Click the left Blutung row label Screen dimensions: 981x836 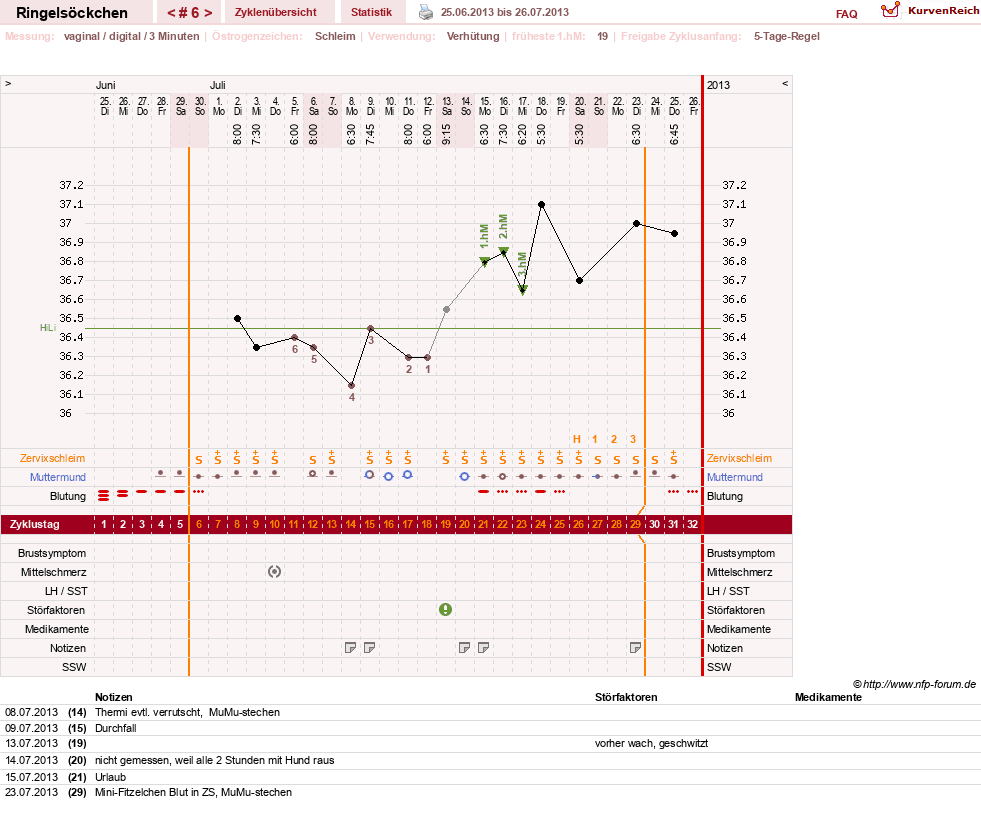point(68,496)
